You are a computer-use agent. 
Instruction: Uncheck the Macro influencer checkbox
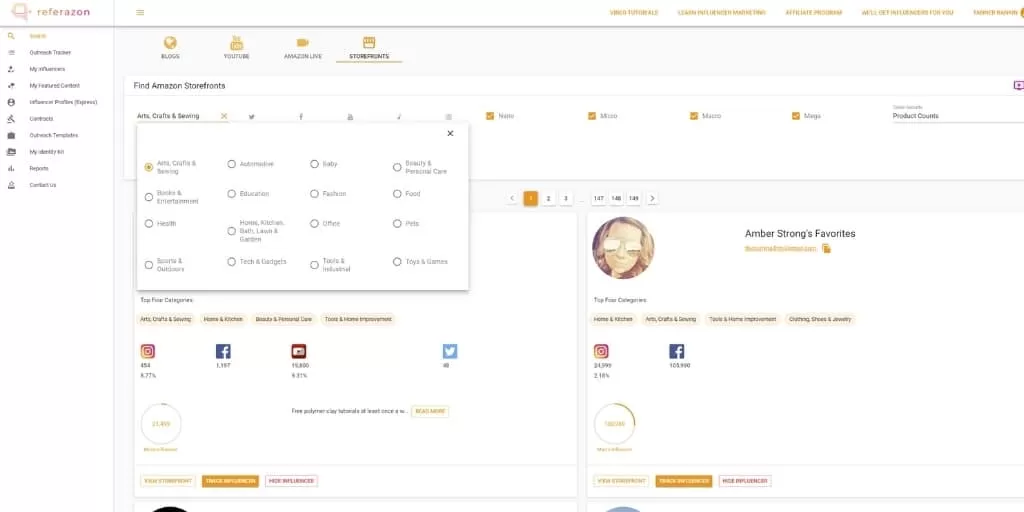tap(694, 116)
